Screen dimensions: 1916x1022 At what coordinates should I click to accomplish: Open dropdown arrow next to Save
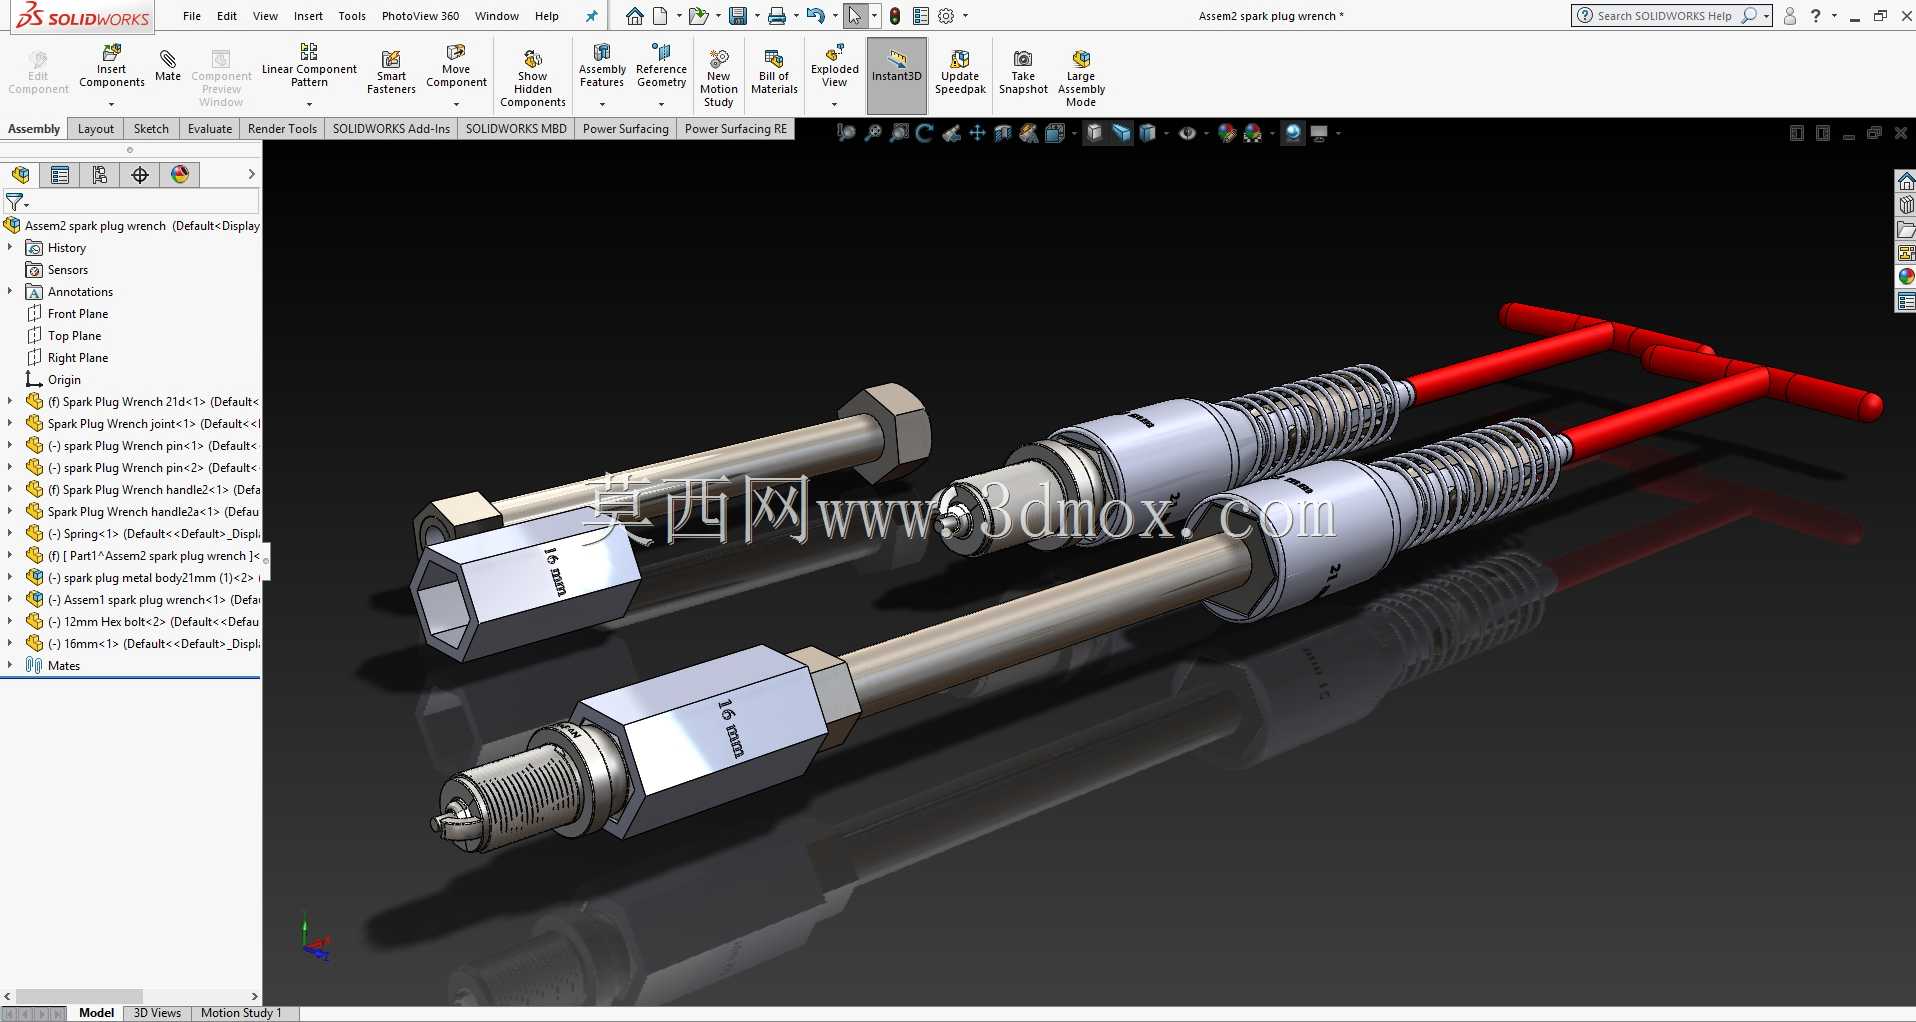[756, 16]
